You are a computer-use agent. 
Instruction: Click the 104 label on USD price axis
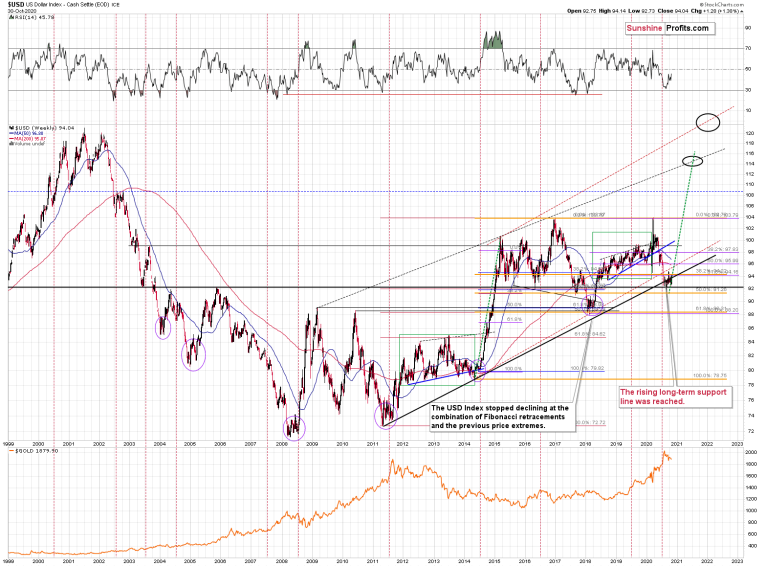(749, 217)
